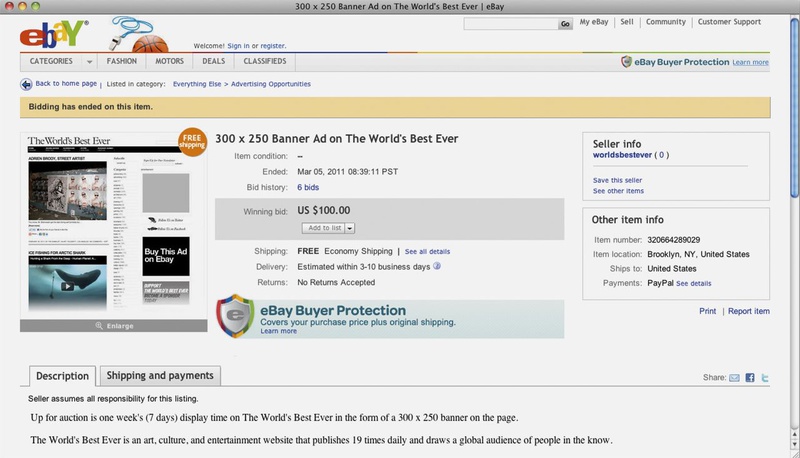Image resolution: width=800 pixels, height=458 pixels.
Task: Click the orange FREE shipping badge
Action: point(192,141)
